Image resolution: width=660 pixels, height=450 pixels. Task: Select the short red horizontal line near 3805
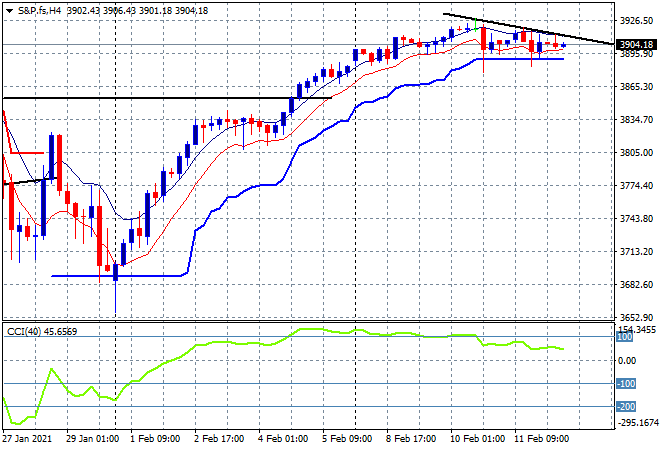tap(27, 153)
